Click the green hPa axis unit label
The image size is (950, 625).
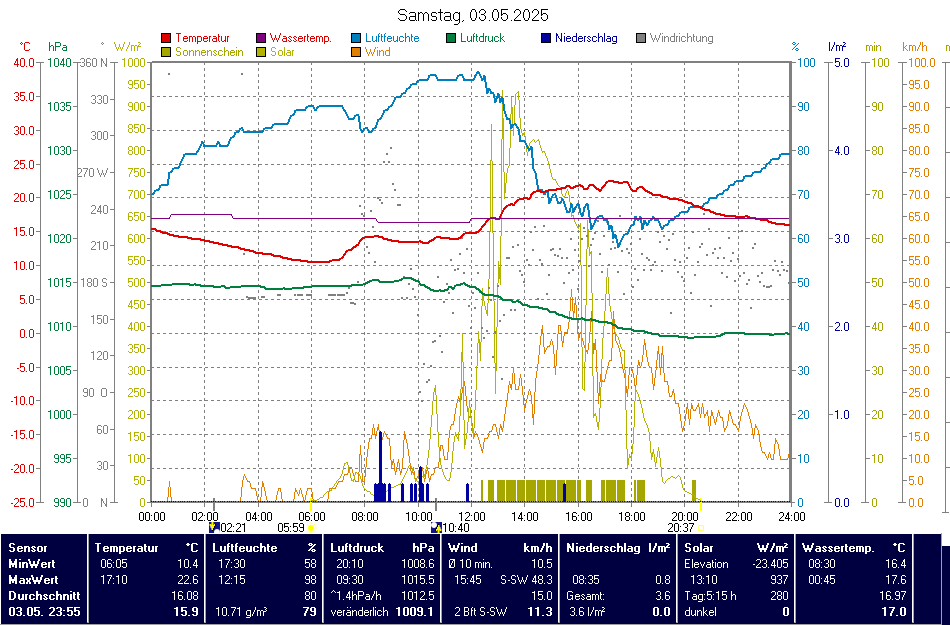(x=58, y=47)
